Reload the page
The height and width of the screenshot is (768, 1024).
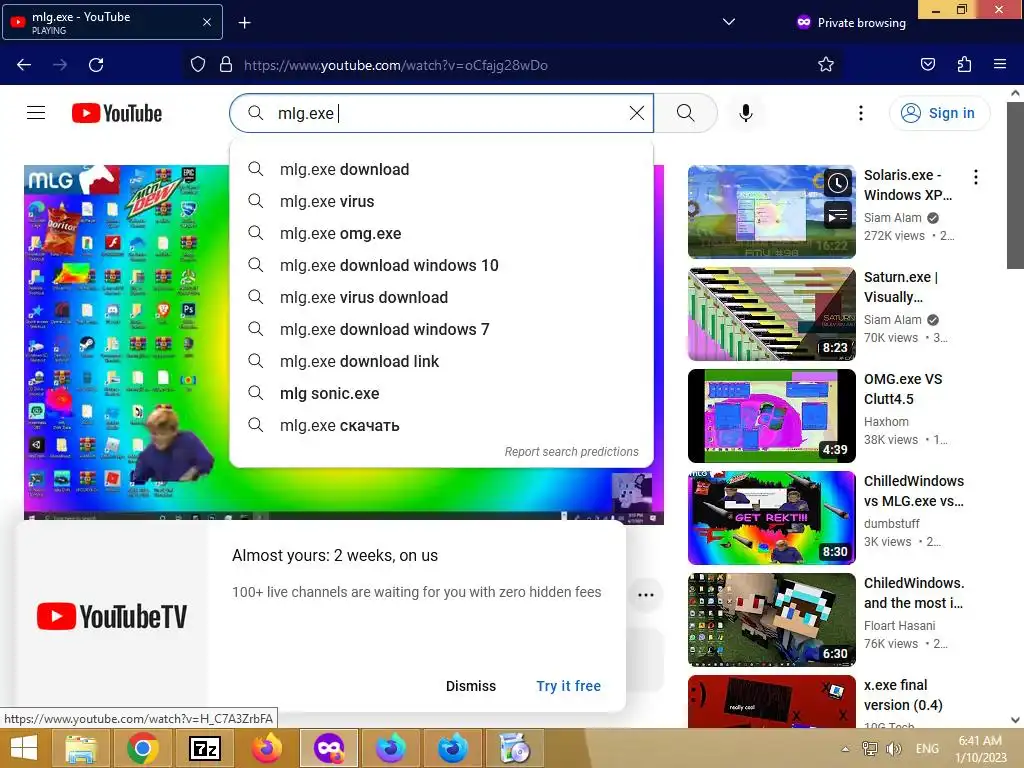click(96, 65)
